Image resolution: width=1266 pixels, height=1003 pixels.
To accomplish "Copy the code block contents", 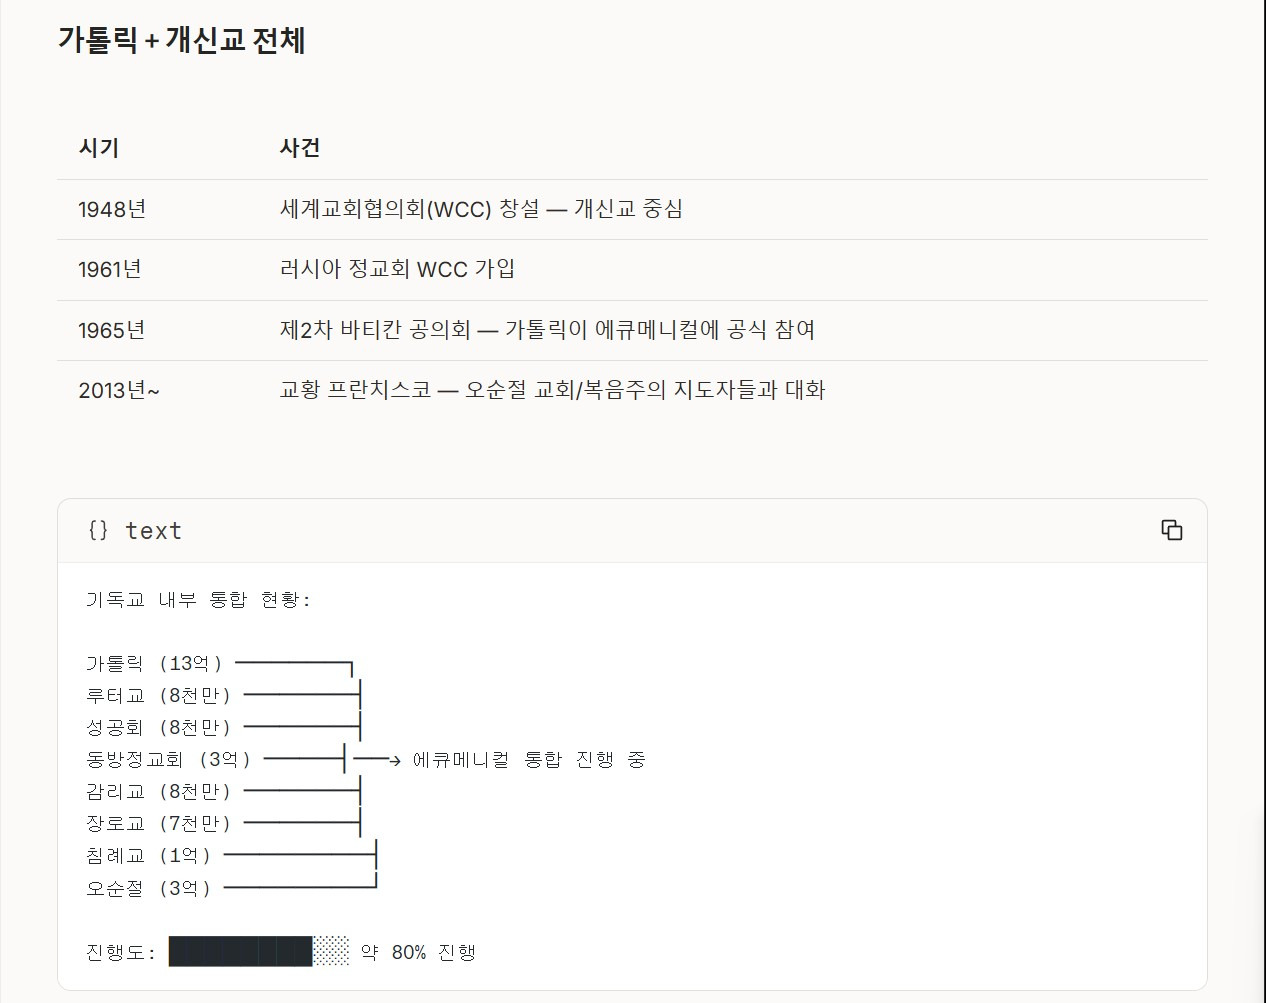I will click(x=1171, y=530).
